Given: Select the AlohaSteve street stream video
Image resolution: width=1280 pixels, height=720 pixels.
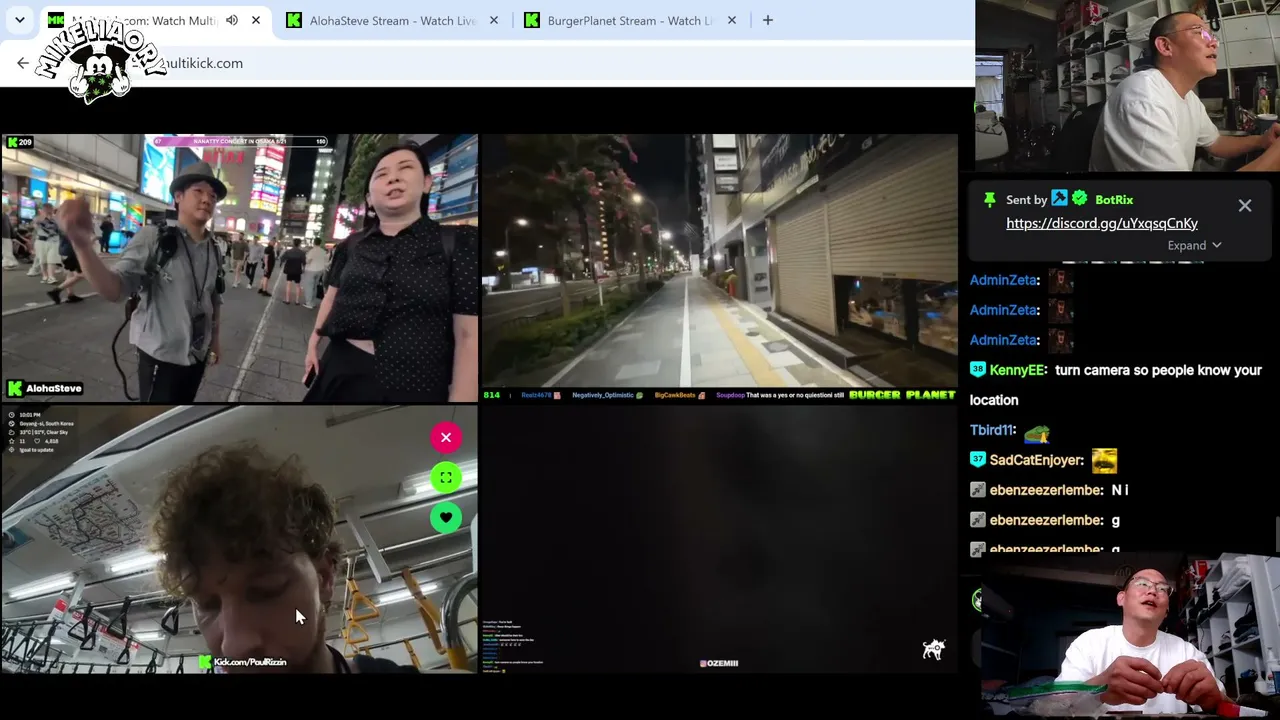Looking at the screenshot, I should point(239,268).
